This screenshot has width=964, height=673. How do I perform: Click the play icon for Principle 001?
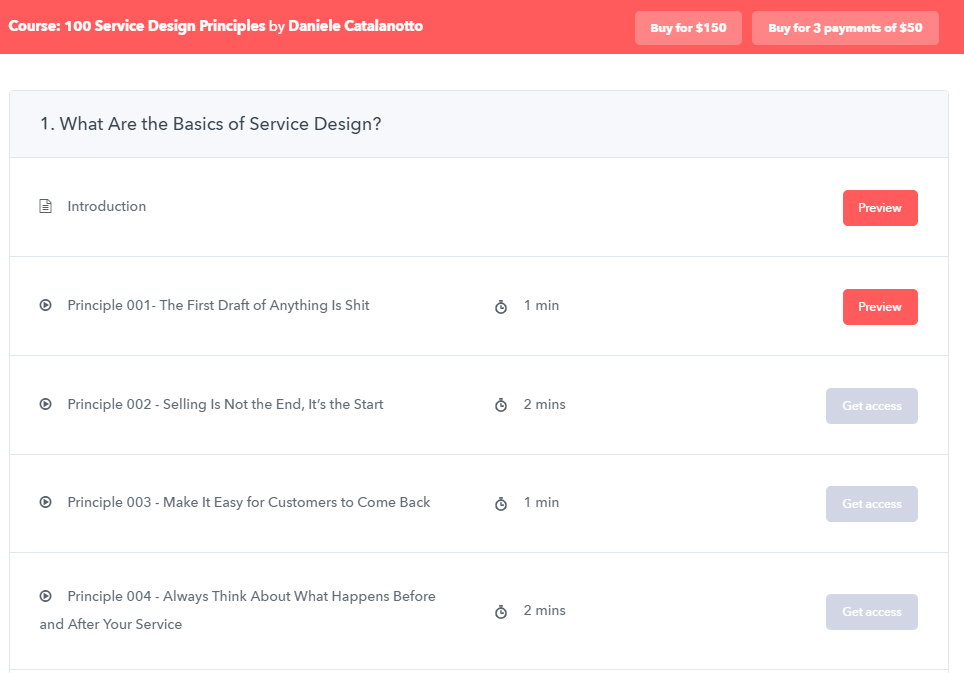coord(45,305)
